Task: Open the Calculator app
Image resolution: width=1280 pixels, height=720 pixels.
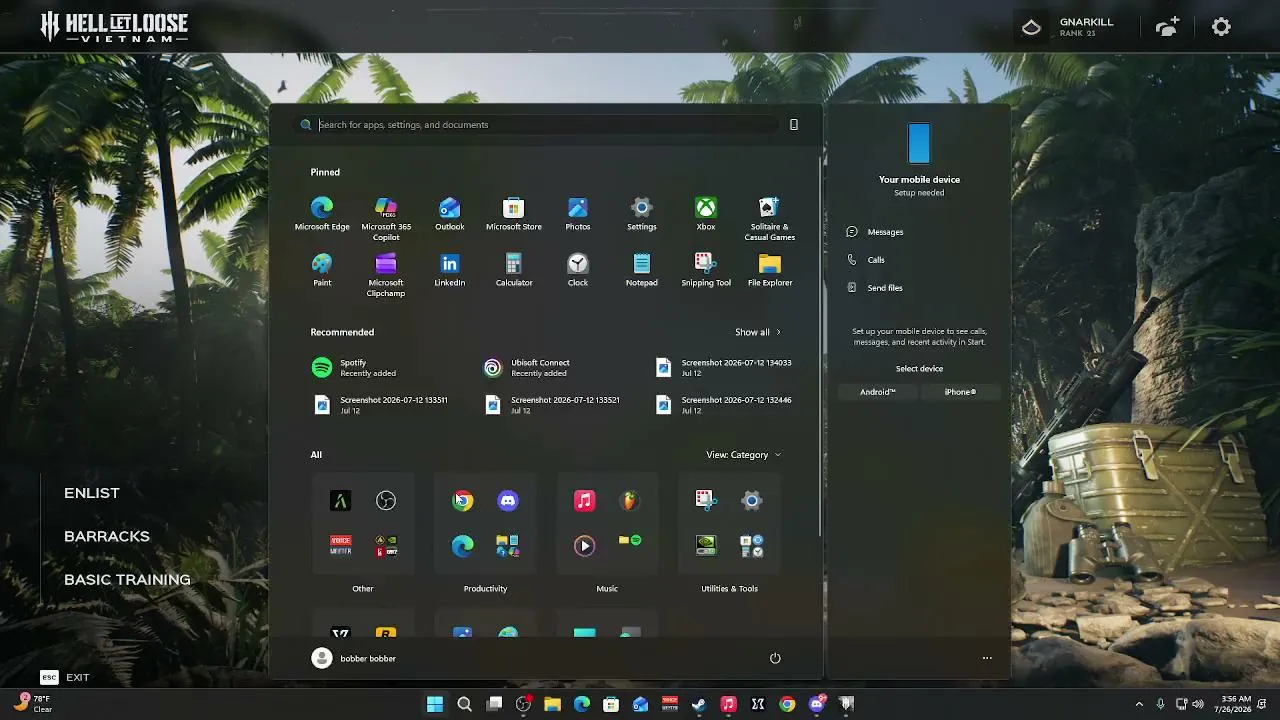Action: click(514, 270)
